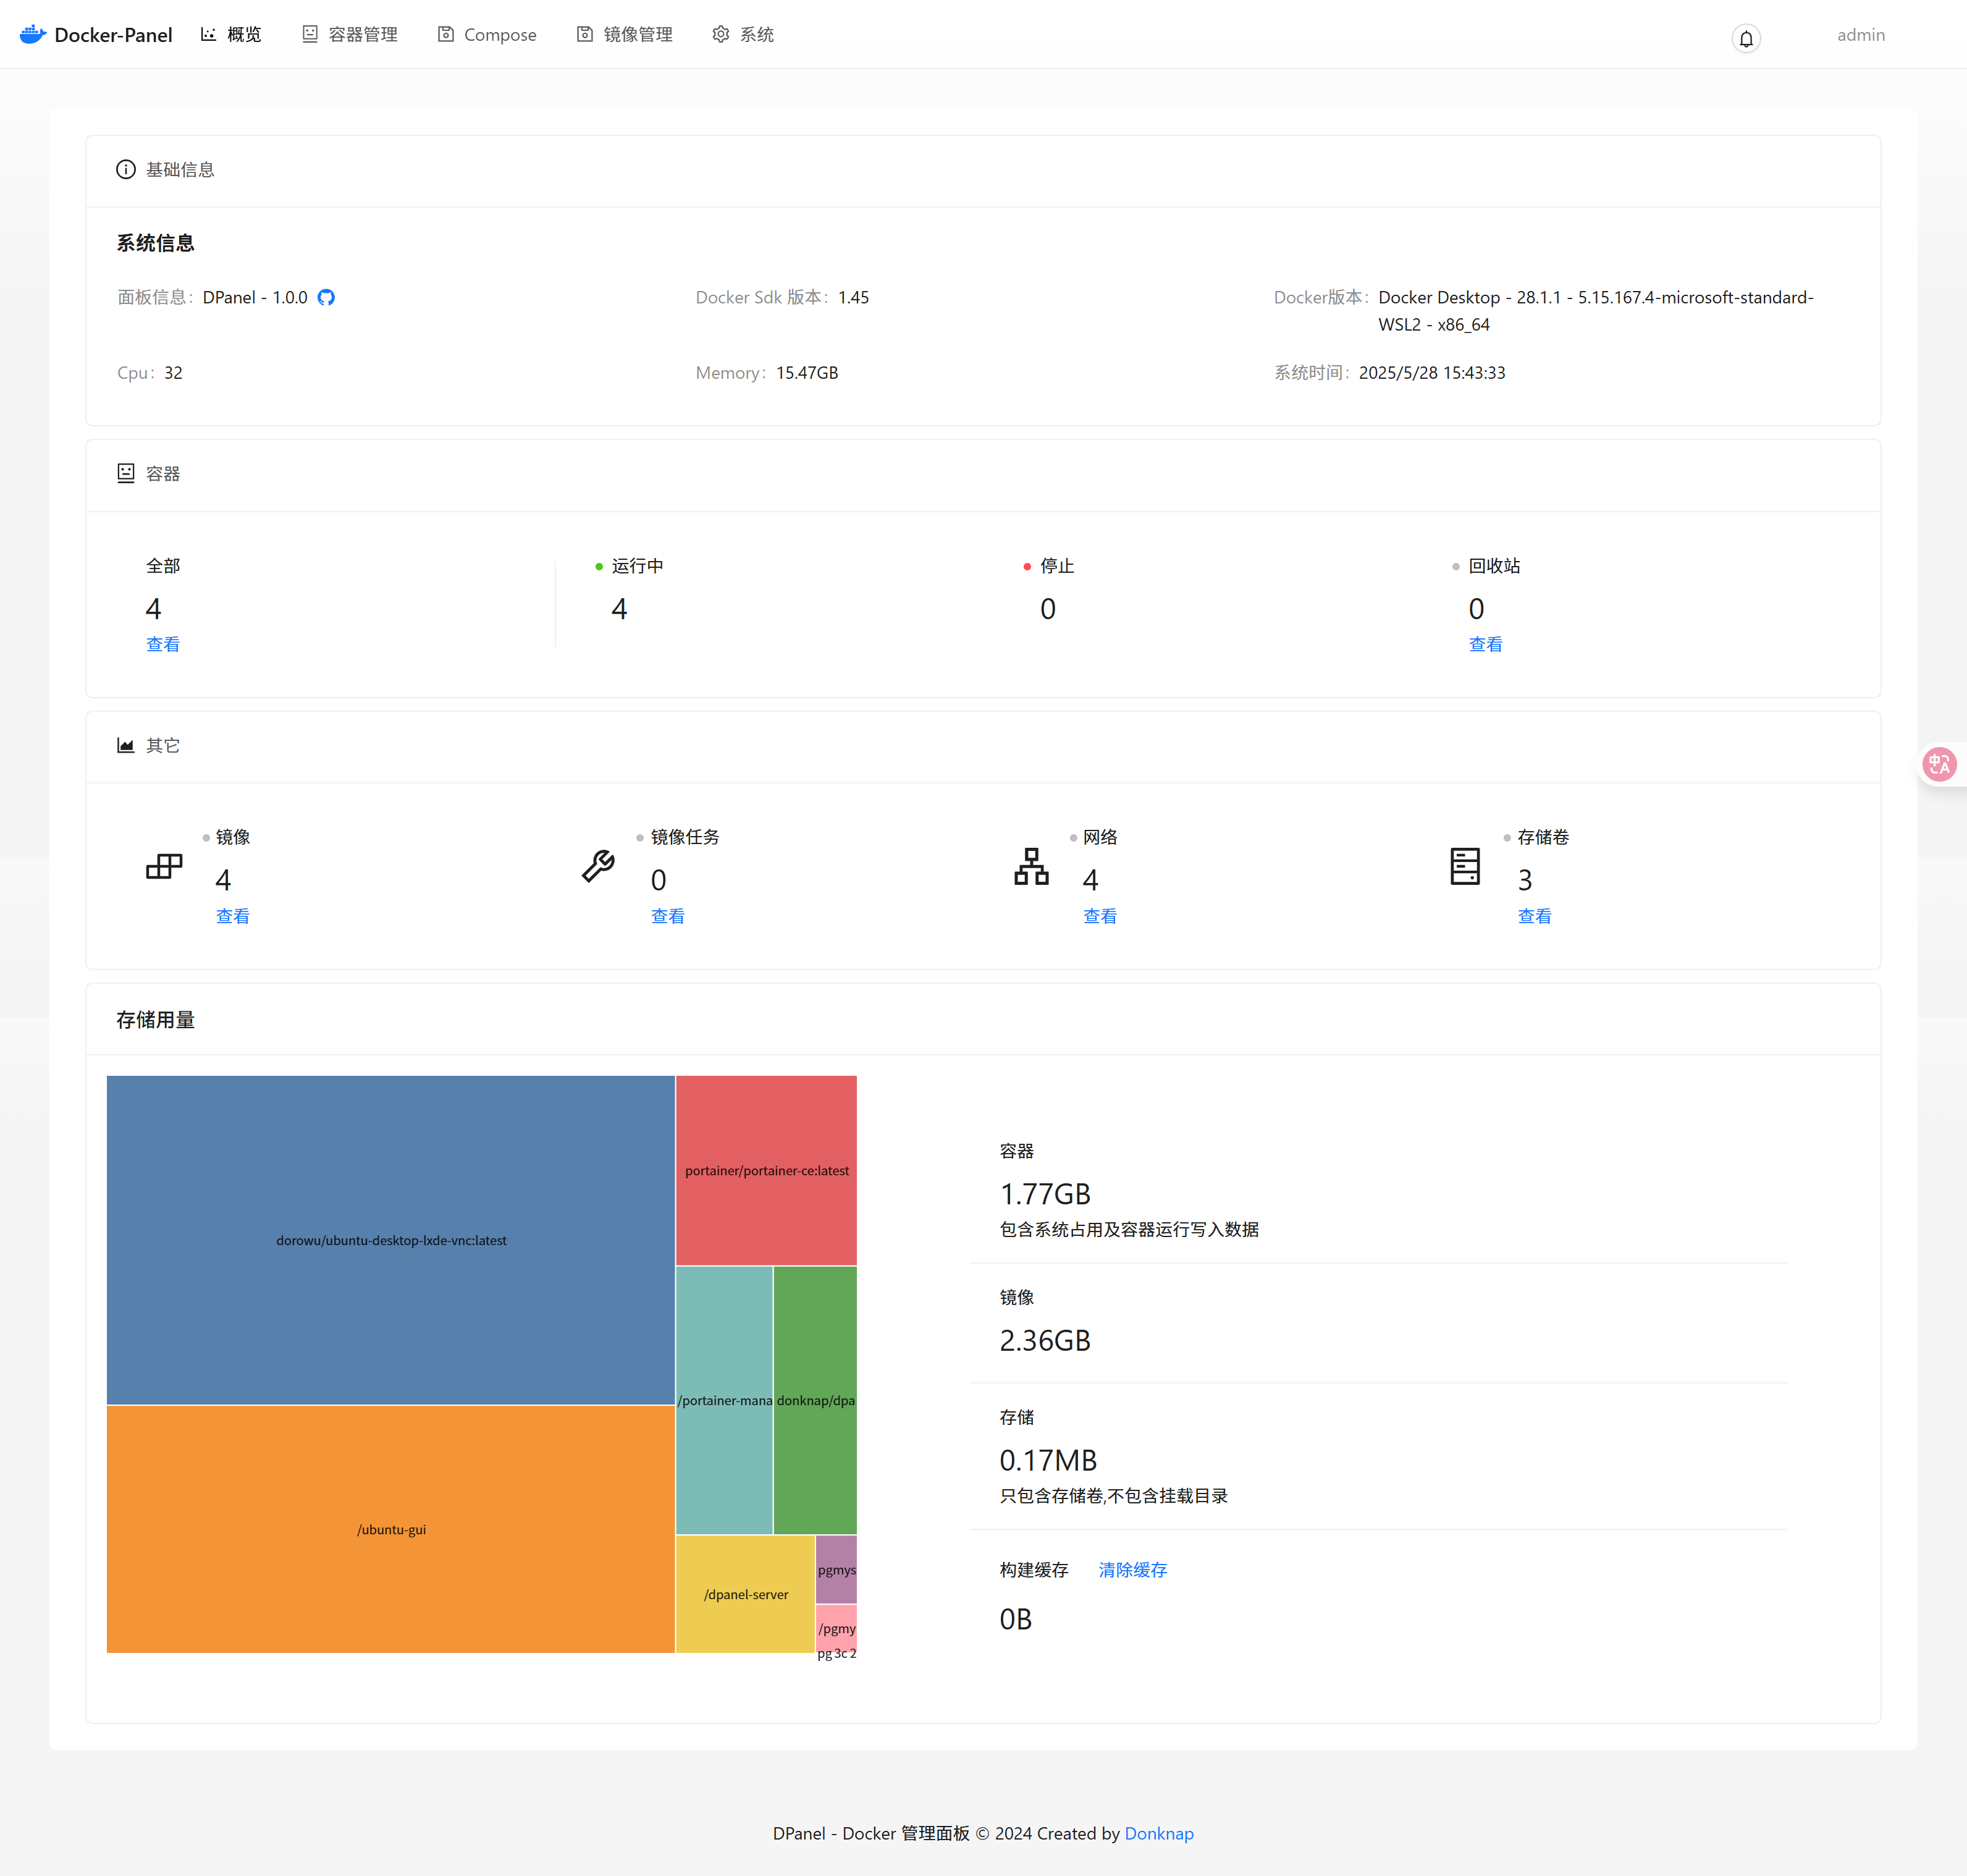
Task: Click the Memory 15.47GB value
Action: [807, 372]
